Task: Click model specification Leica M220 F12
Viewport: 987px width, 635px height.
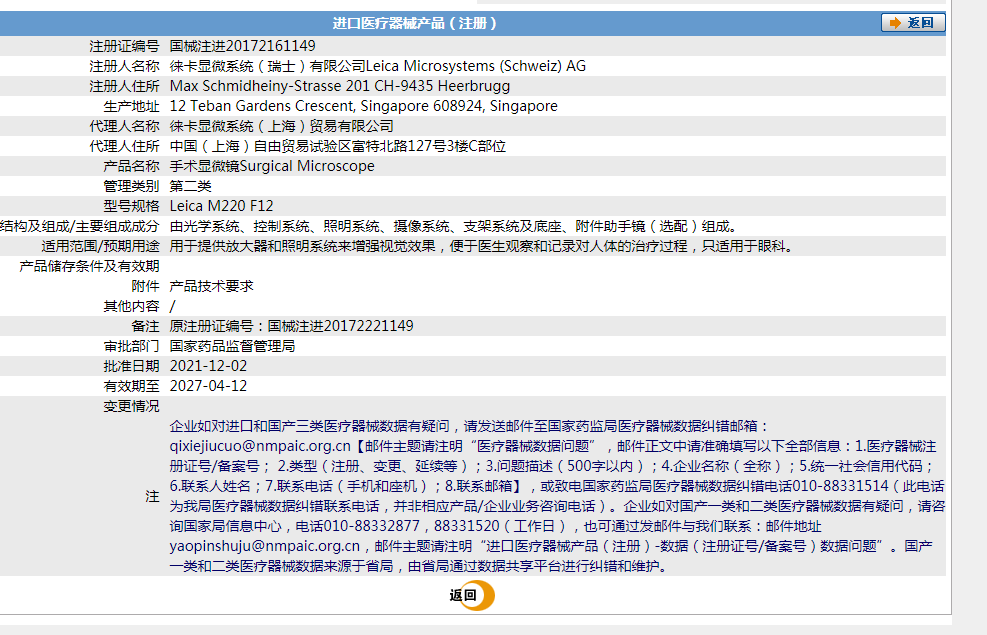Action: [222, 206]
